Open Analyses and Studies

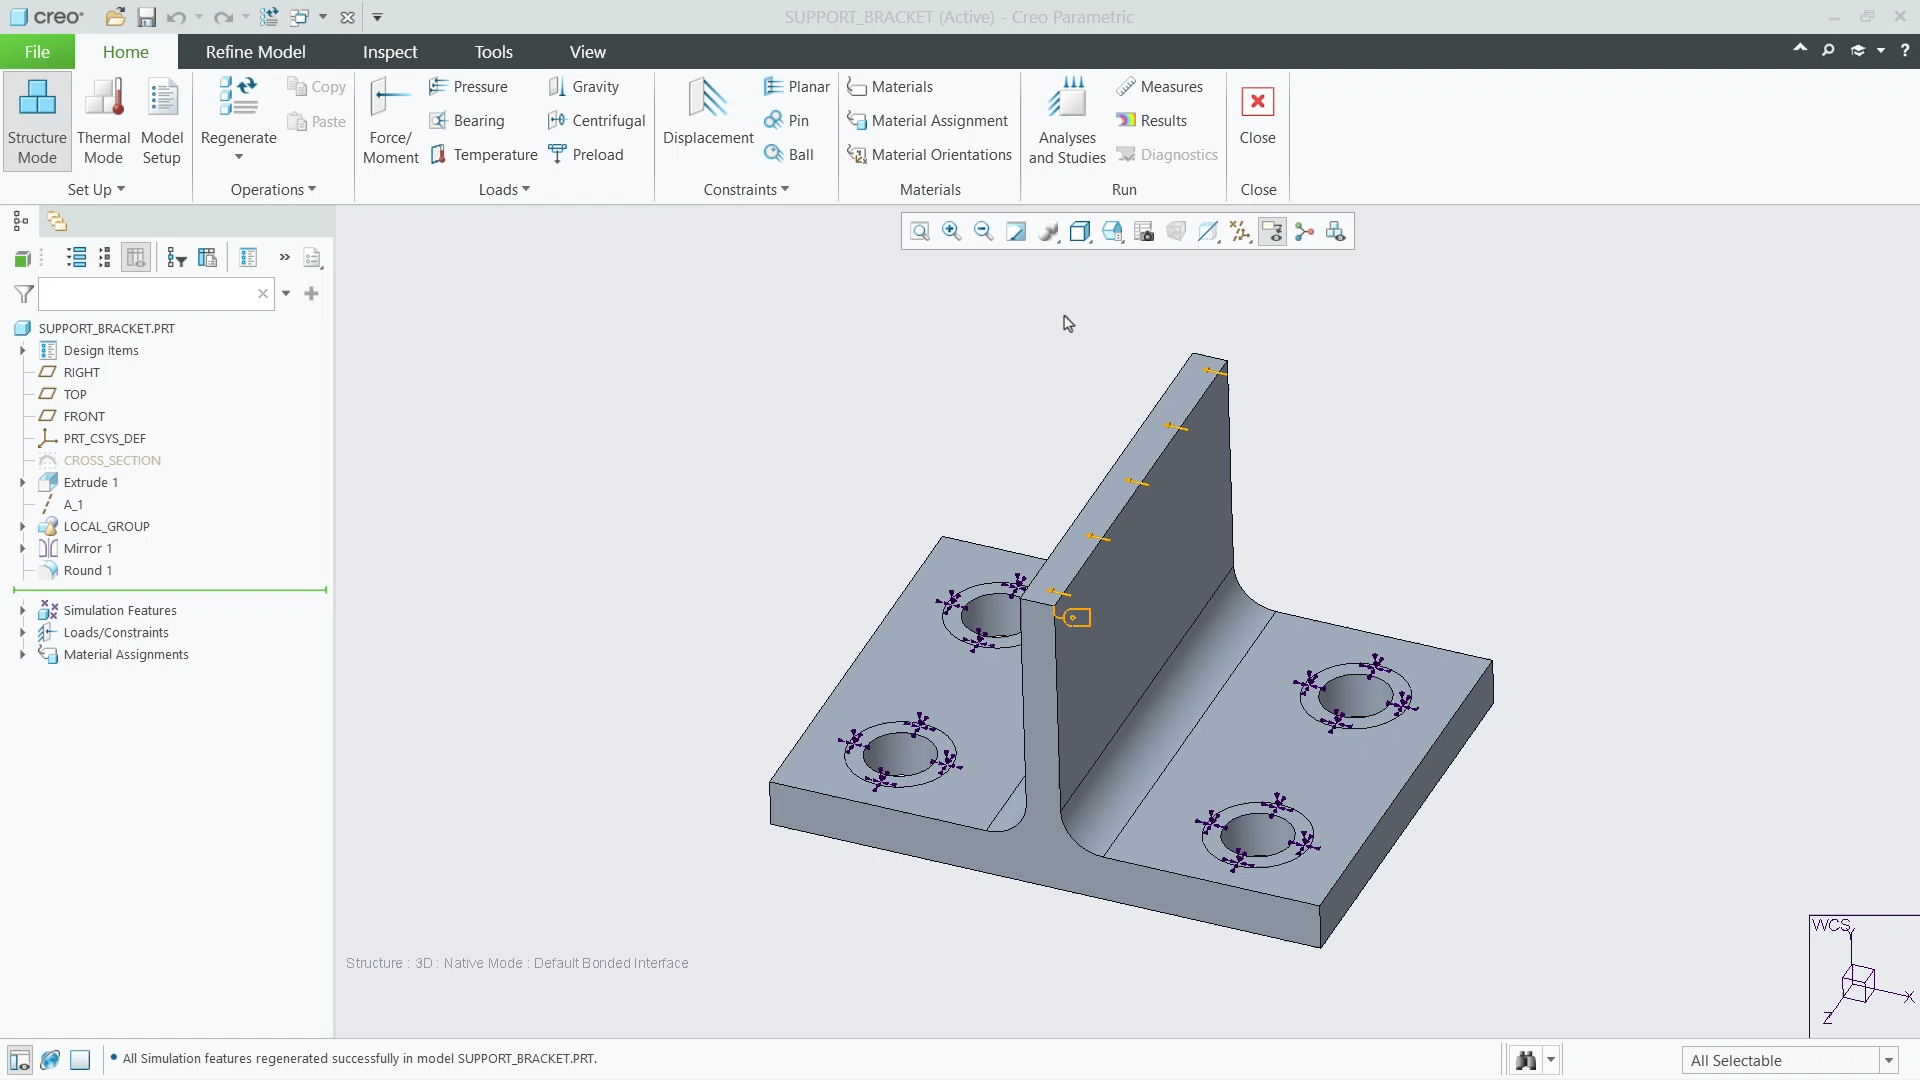pyautogui.click(x=1067, y=121)
